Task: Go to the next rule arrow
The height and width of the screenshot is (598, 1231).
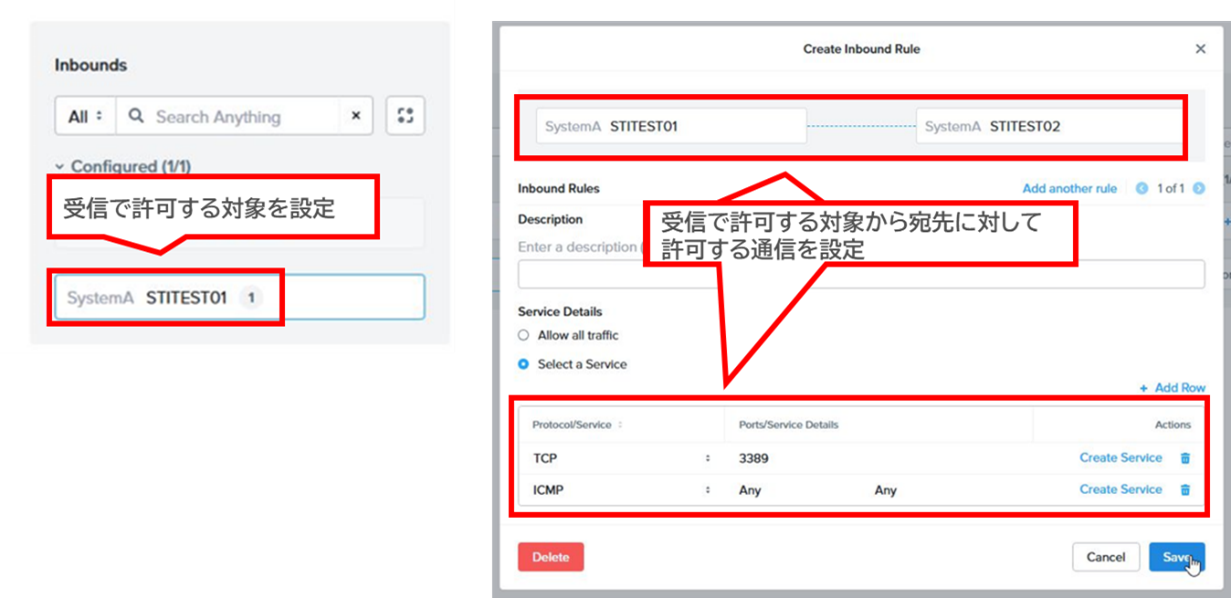Action: [x=1198, y=188]
